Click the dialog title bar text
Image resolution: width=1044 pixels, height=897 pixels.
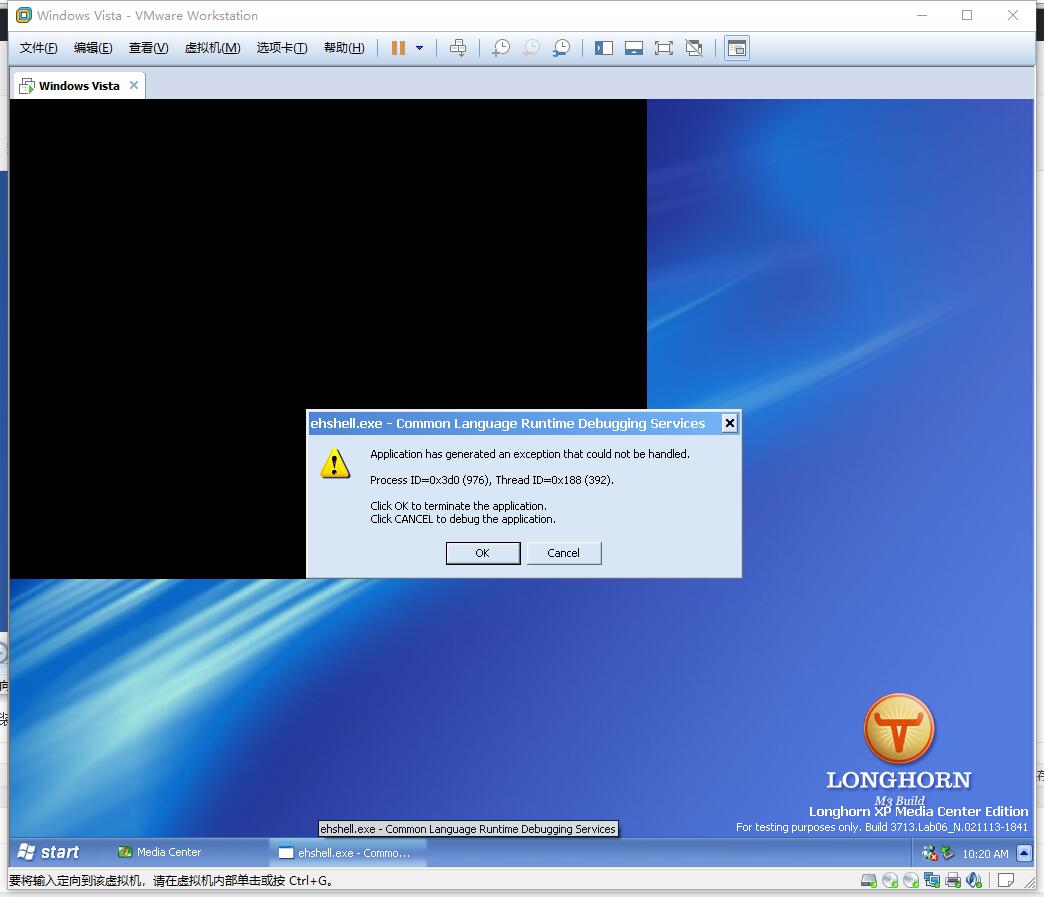pyautogui.click(x=507, y=424)
